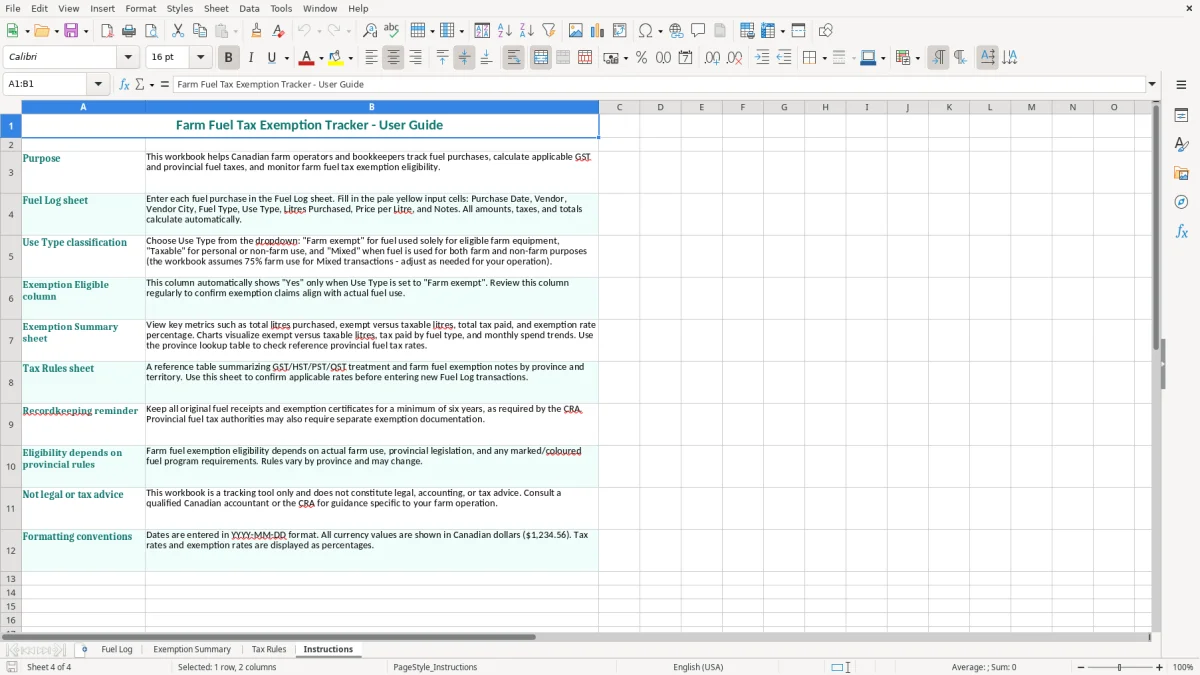1200x675 pixels.
Task: Open Sidebar Gallery panel
Action: coord(1181,174)
